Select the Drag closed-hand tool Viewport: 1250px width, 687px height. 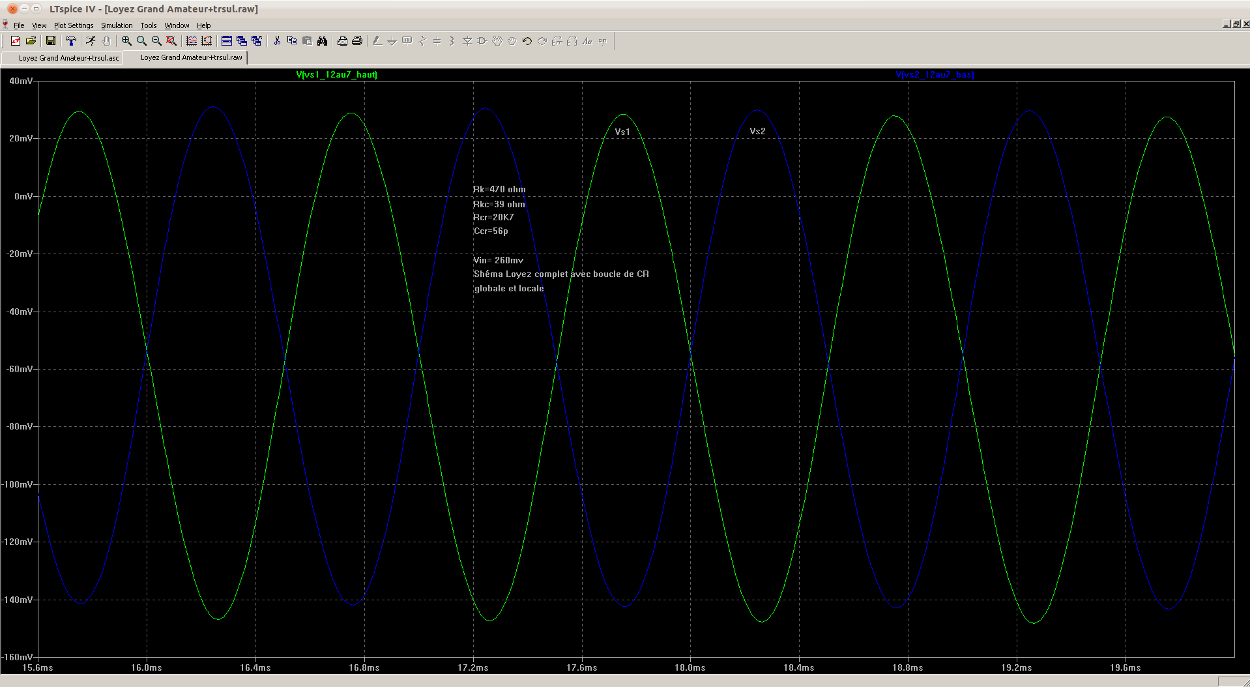coord(512,41)
